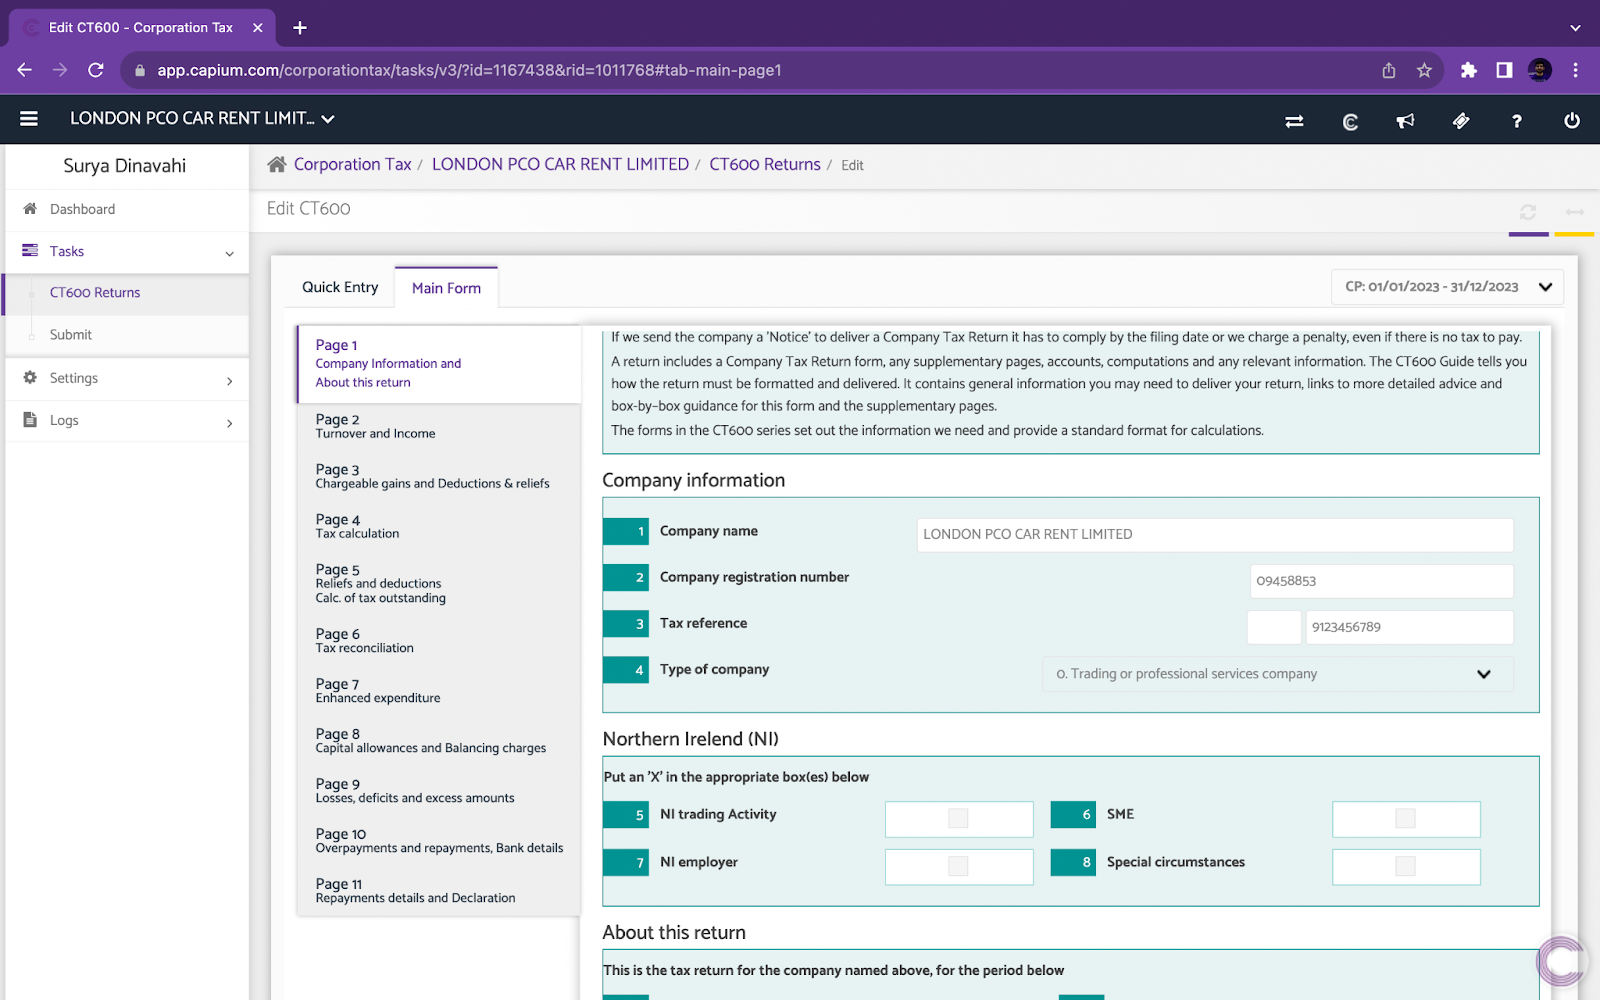This screenshot has height=1000, width=1600.
Task: Go back in browser history
Action: [25, 70]
